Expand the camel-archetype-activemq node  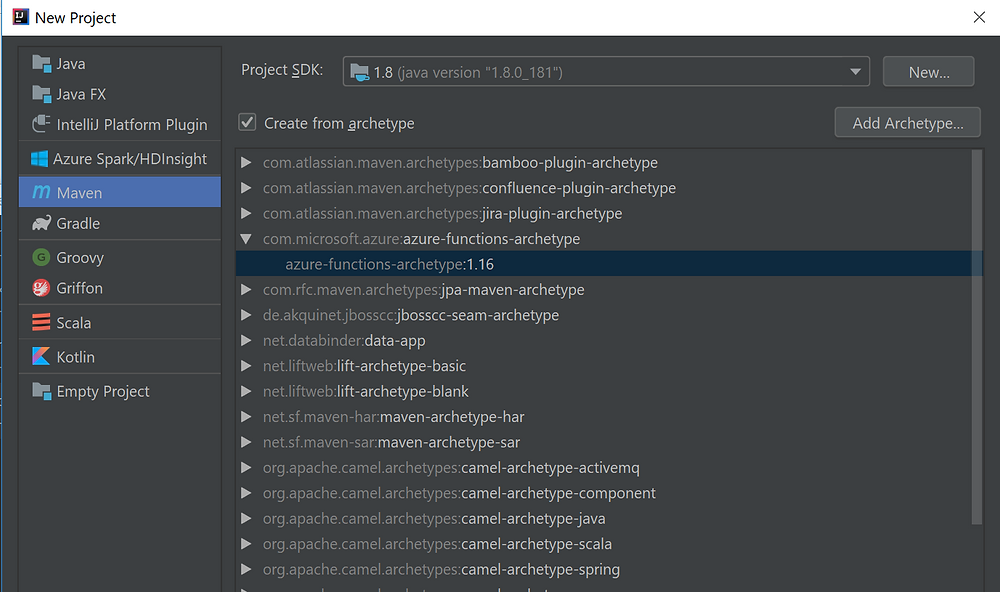tap(246, 468)
